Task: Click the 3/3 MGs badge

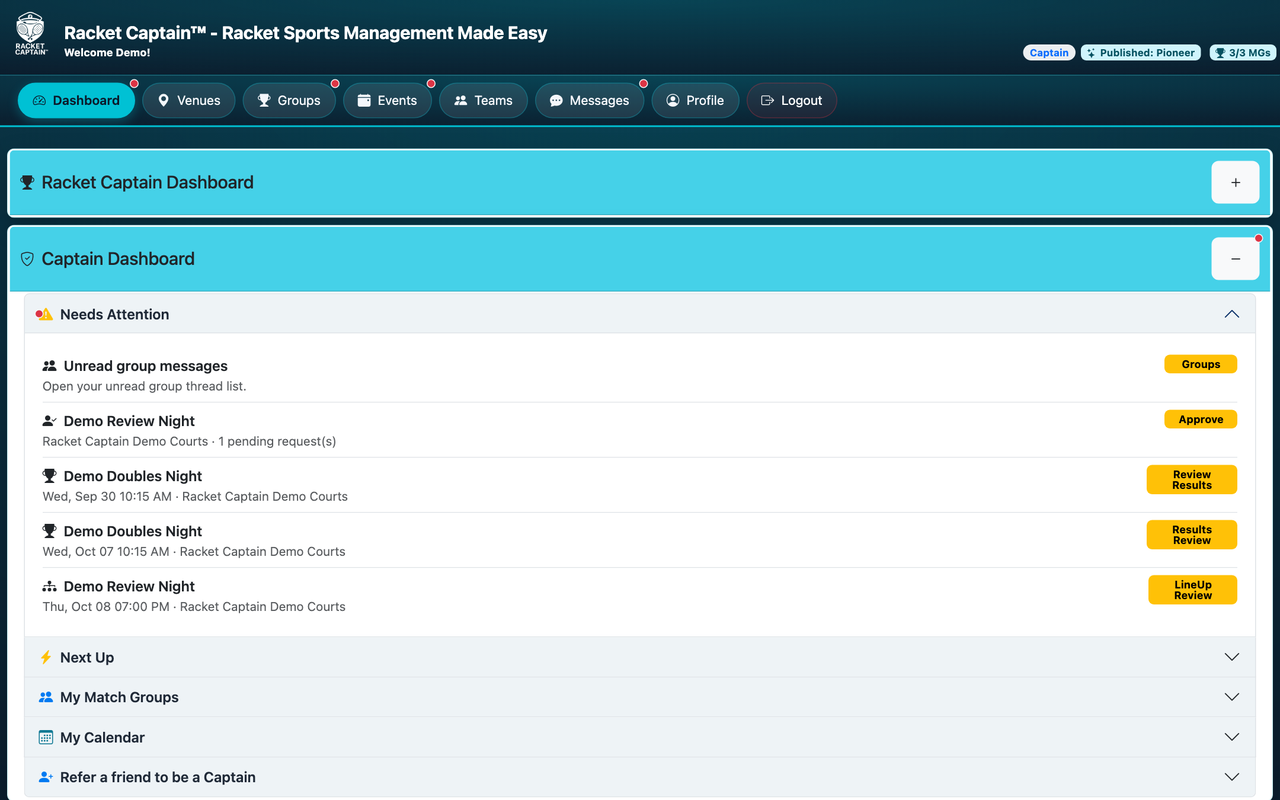Action: [1241, 53]
